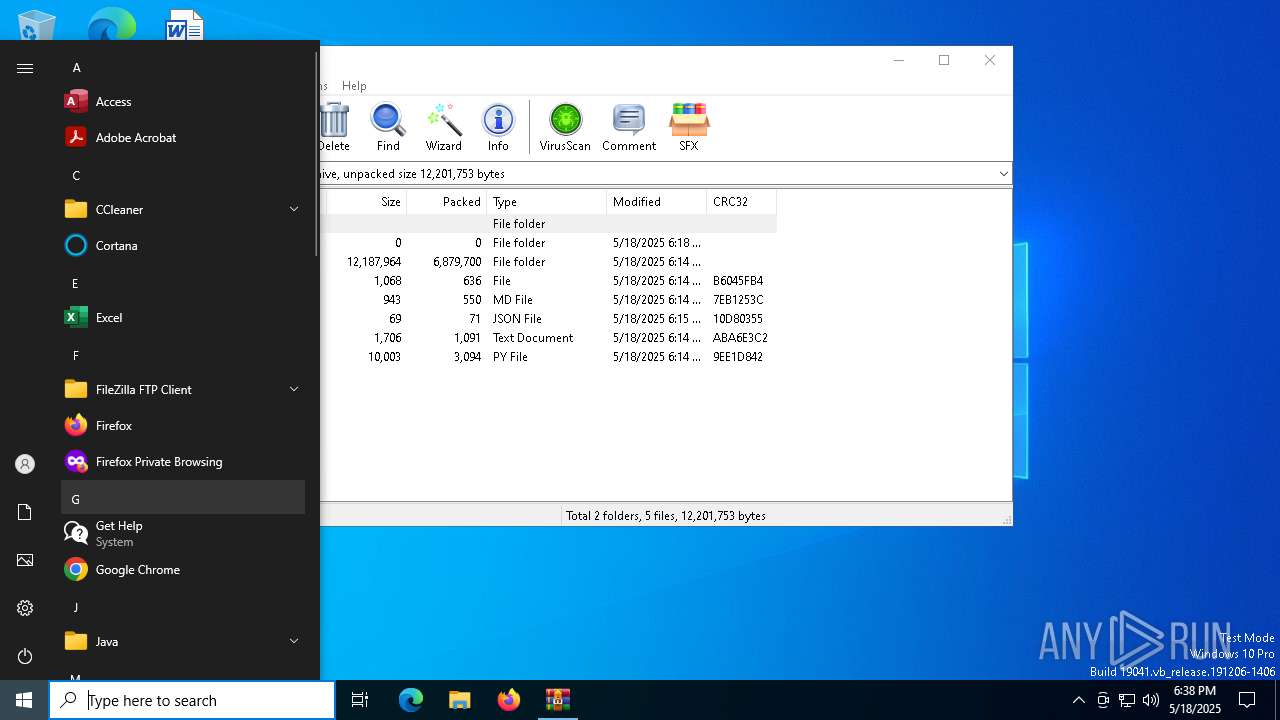Open Pictures from the Start sidebar
Screen dimensions: 1280x720
pos(25,560)
